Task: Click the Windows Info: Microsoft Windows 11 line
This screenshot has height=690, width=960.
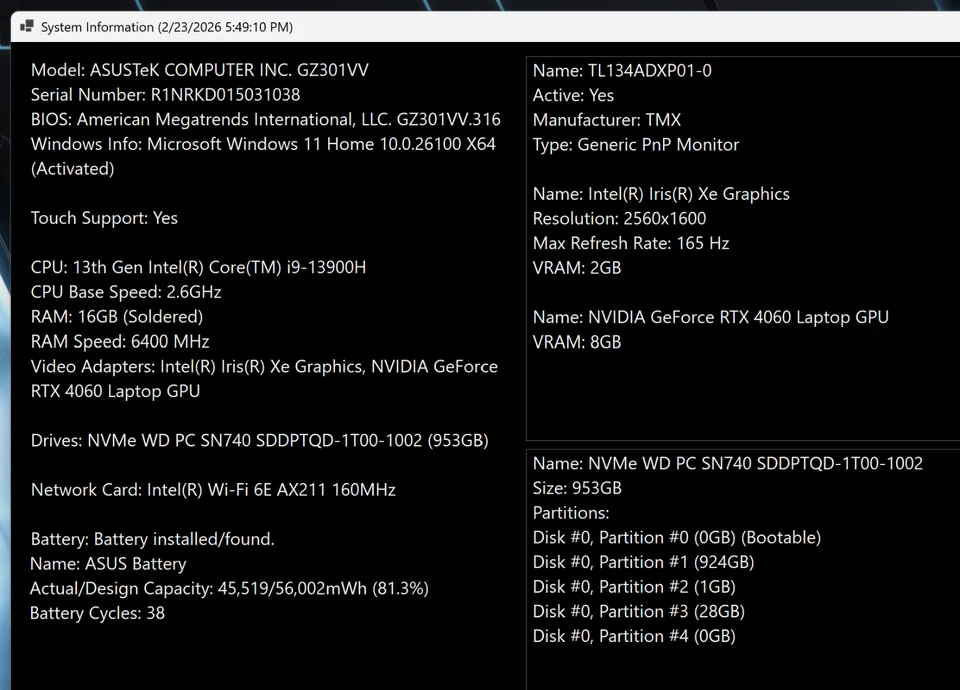Action: tap(263, 144)
